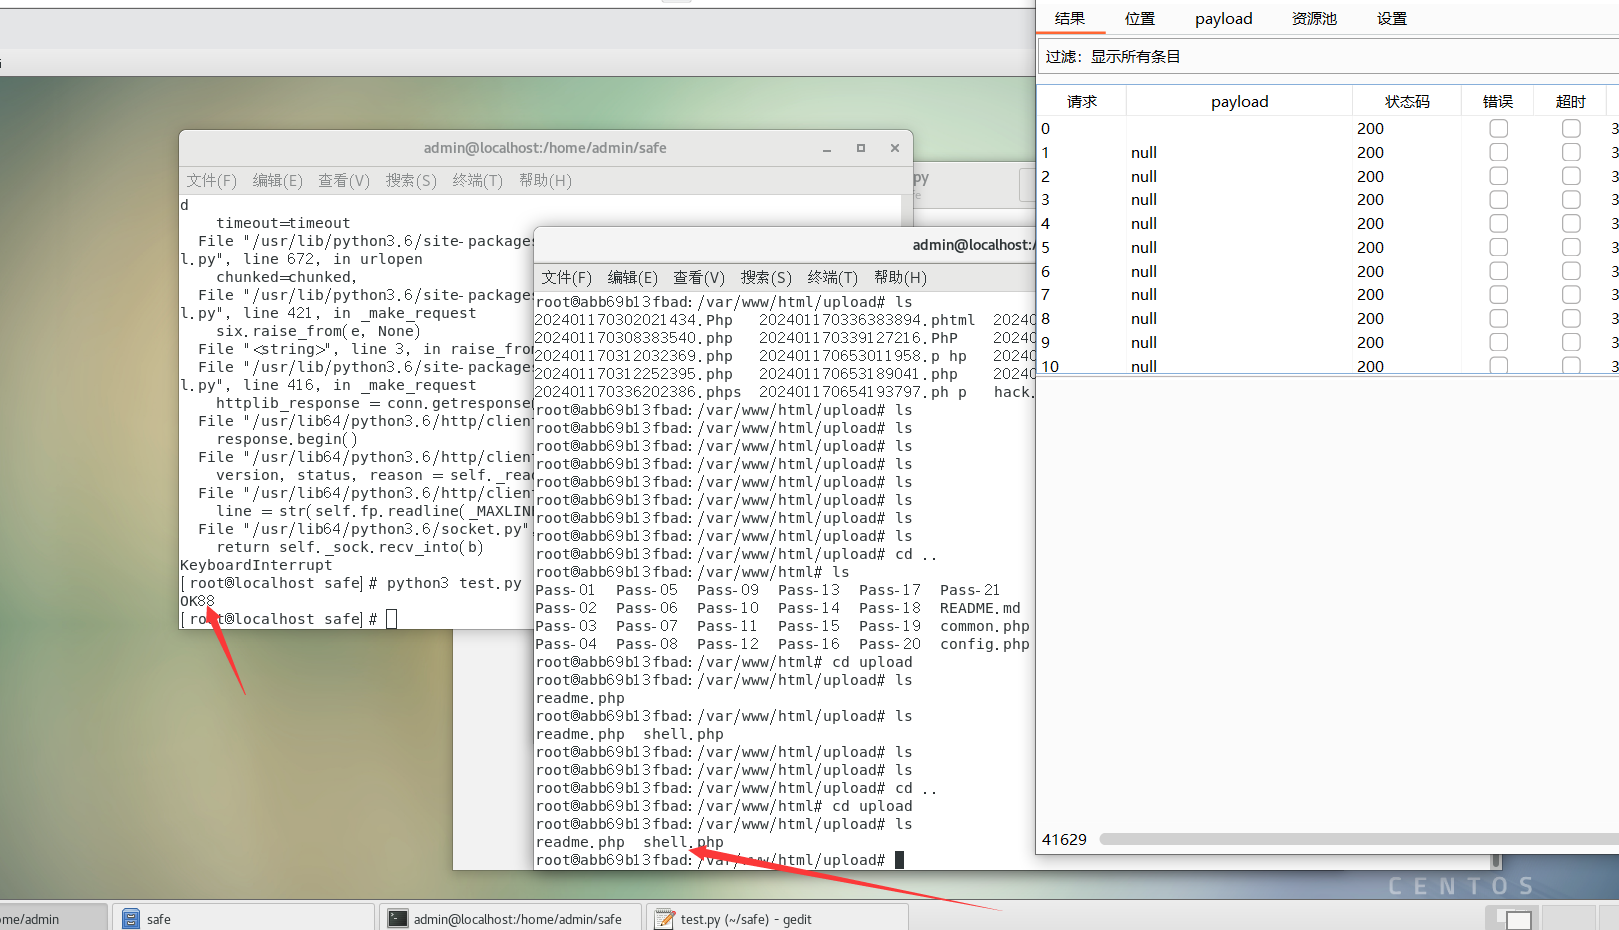Open the 设置 tab
The height and width of the screenshot is (930, 1619).
click(1391, 18)
